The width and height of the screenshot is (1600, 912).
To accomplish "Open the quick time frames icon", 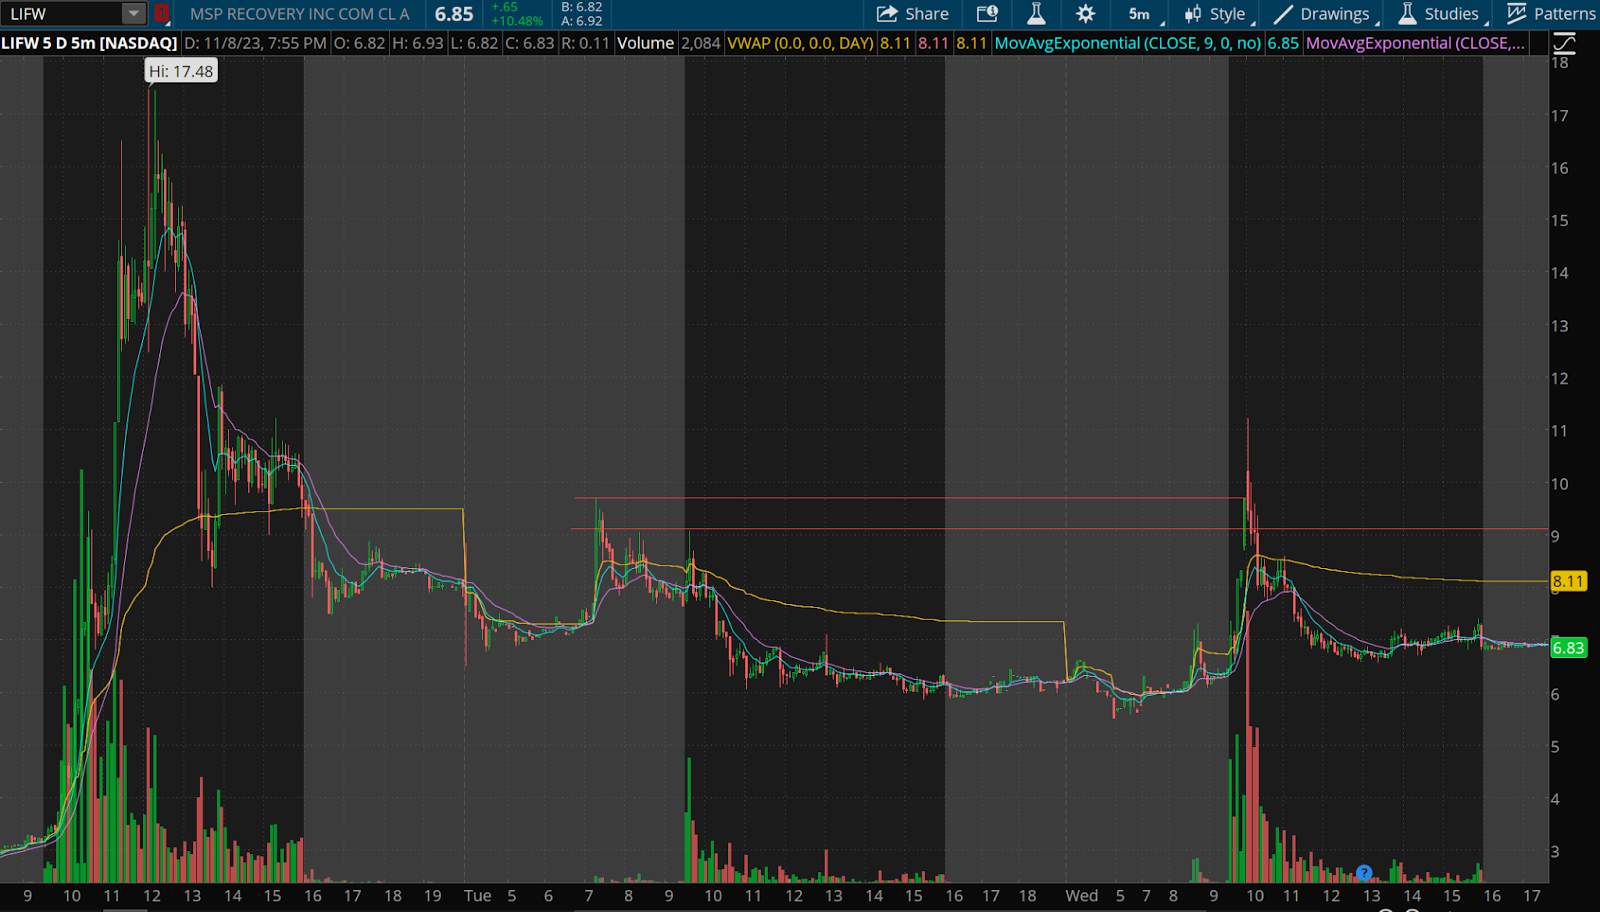I will pos(987,14).
